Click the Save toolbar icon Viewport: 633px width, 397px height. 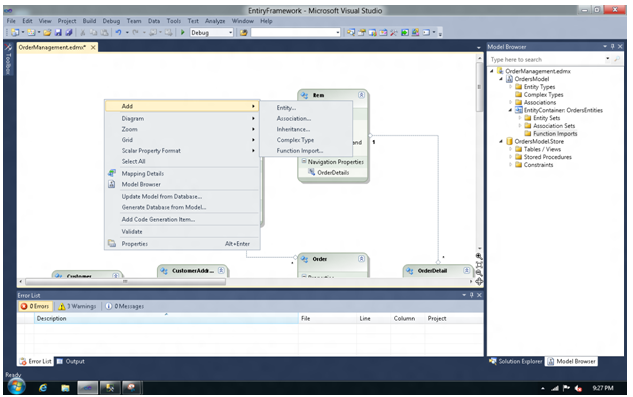58,32
